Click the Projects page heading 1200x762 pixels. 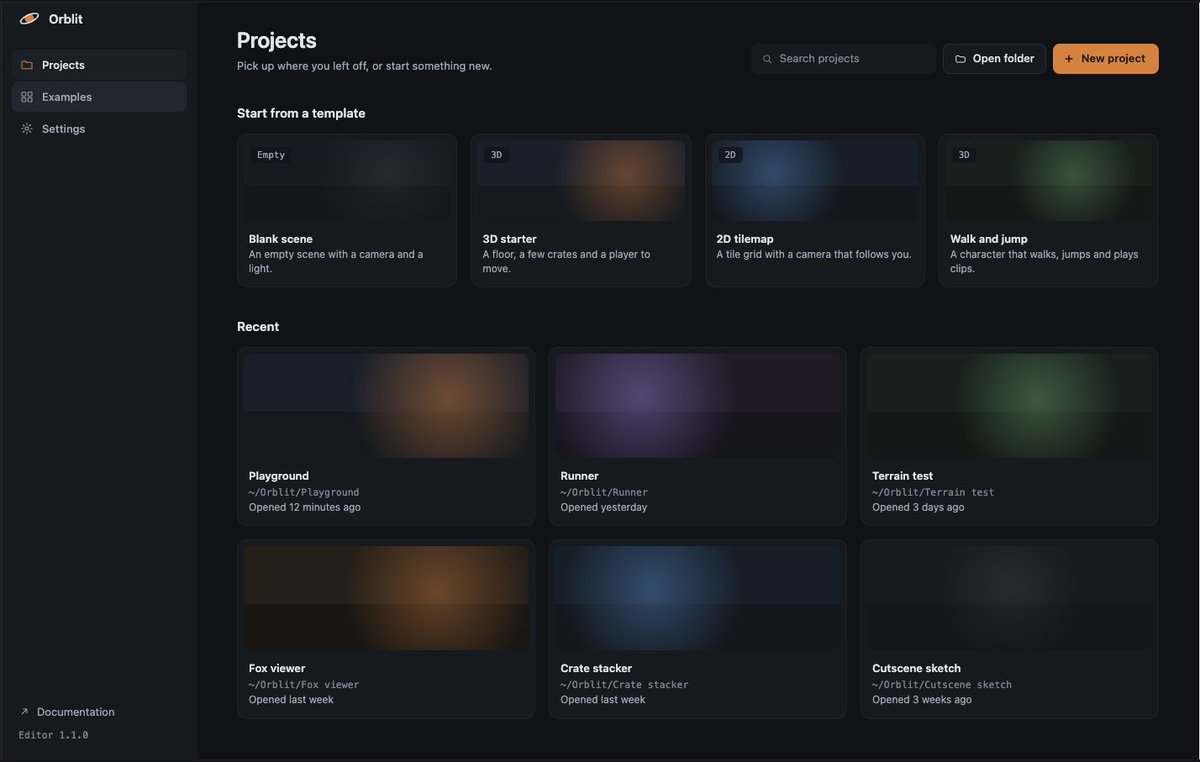pos(277,40)
